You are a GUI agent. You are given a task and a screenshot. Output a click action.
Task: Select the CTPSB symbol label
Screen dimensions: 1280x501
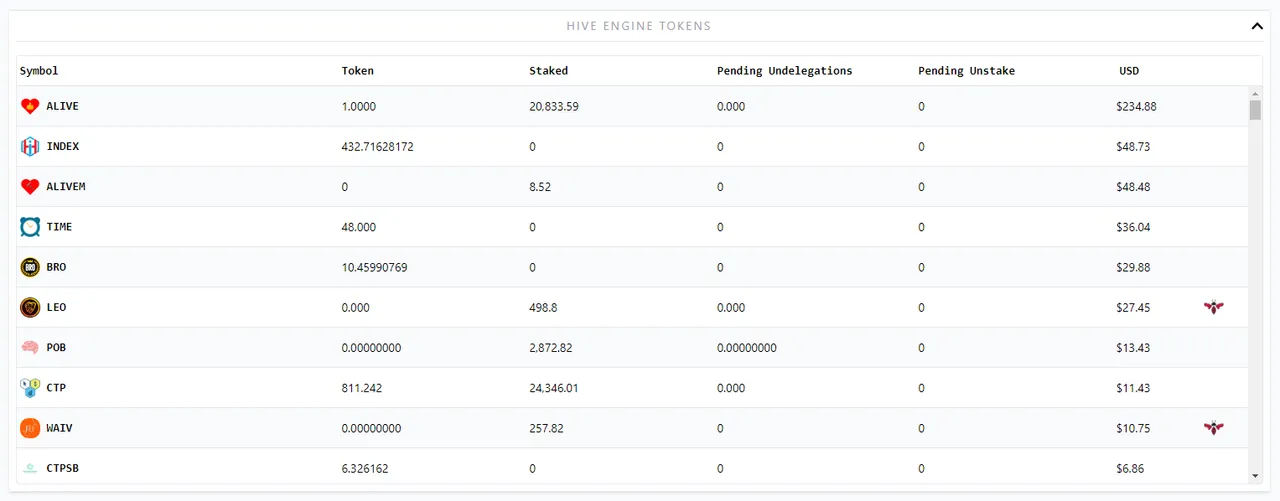63,468
